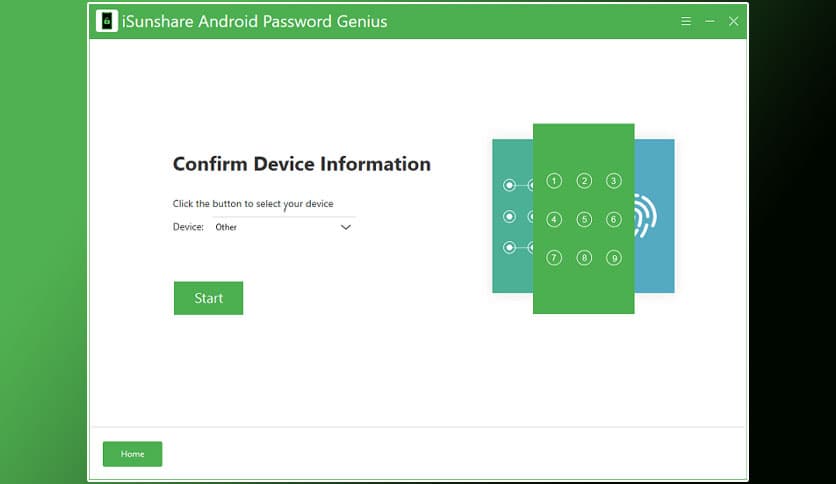Click the 'Device:' label
The image size is (836, 484).
click(x=188, y=227)
